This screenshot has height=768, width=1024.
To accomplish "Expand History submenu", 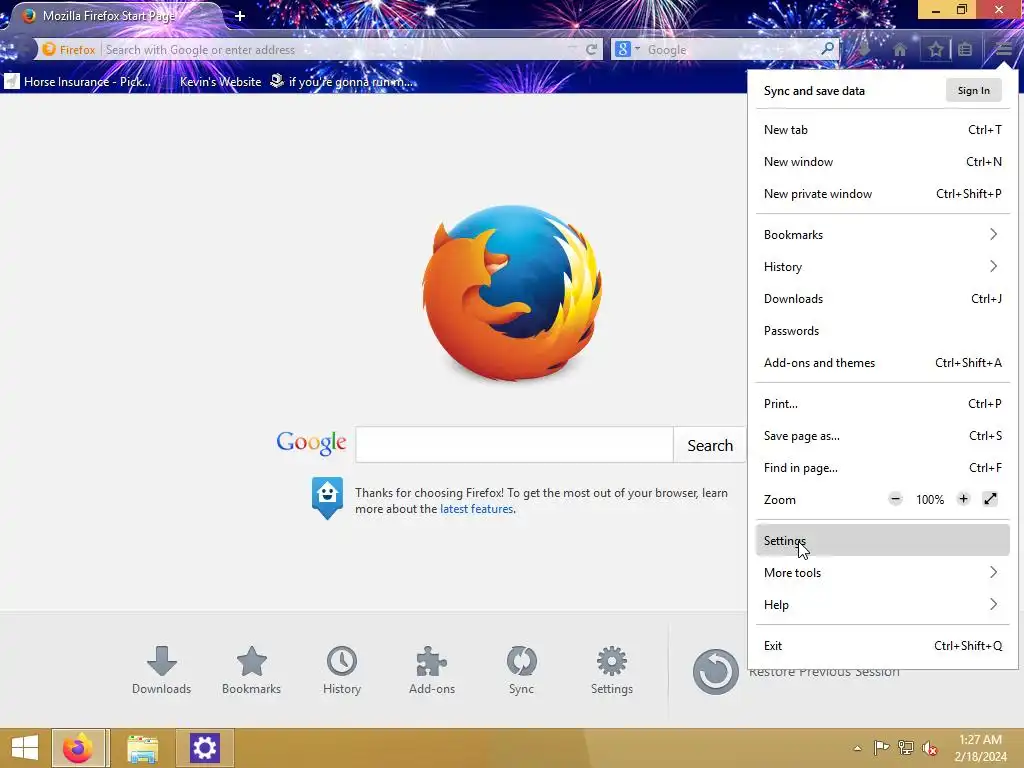I will pyautogui.click(x=882, y=266).
